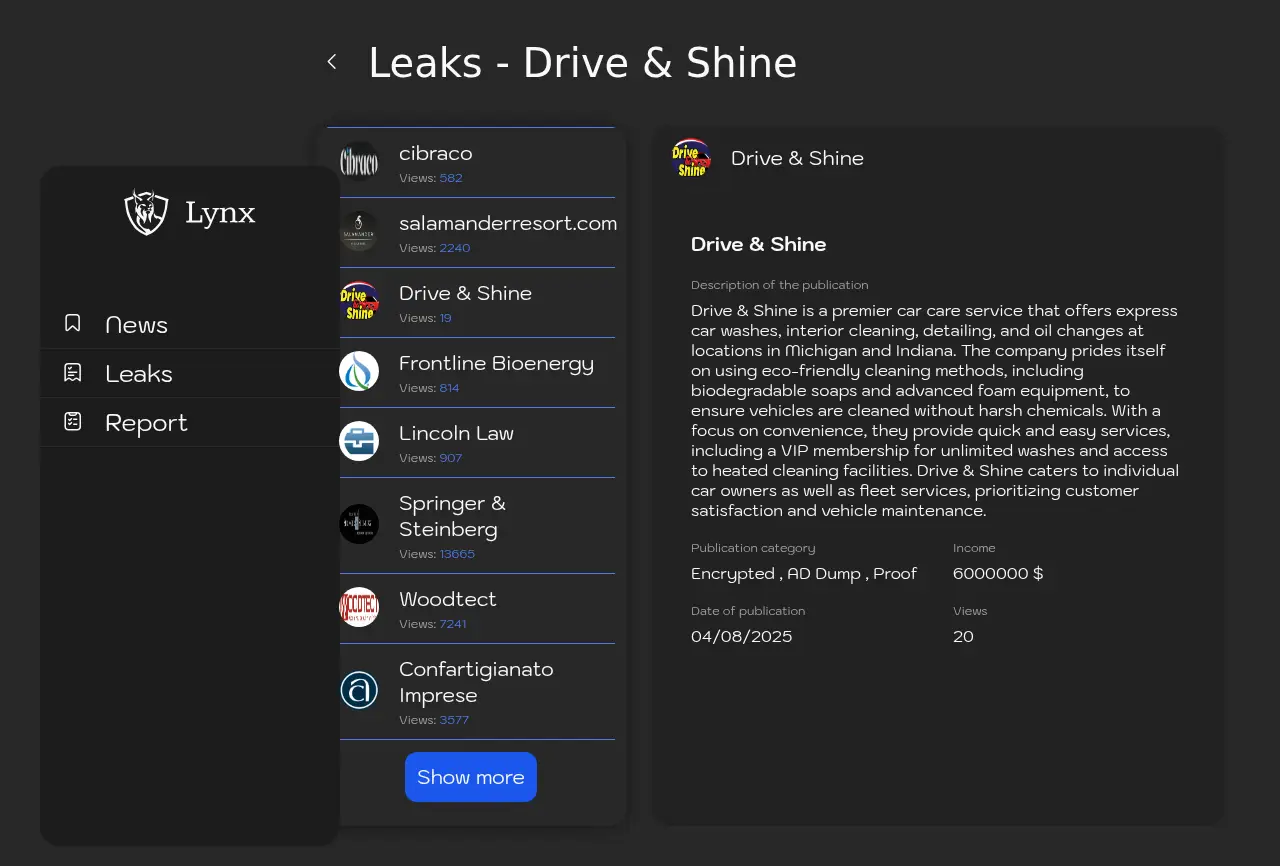Click the Report checklist icon
The height and width of the screenshot is (866, 1280).
(x=73, y=422)
